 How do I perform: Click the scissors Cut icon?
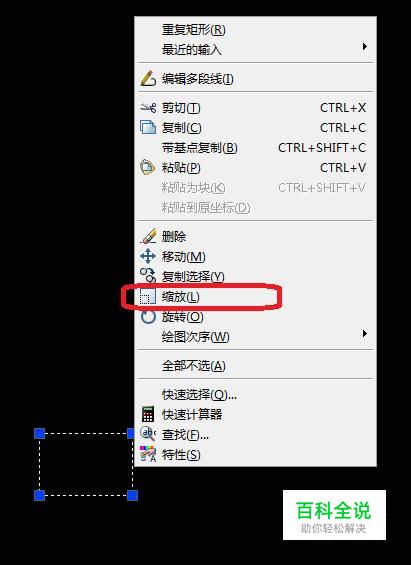(148, 107)
